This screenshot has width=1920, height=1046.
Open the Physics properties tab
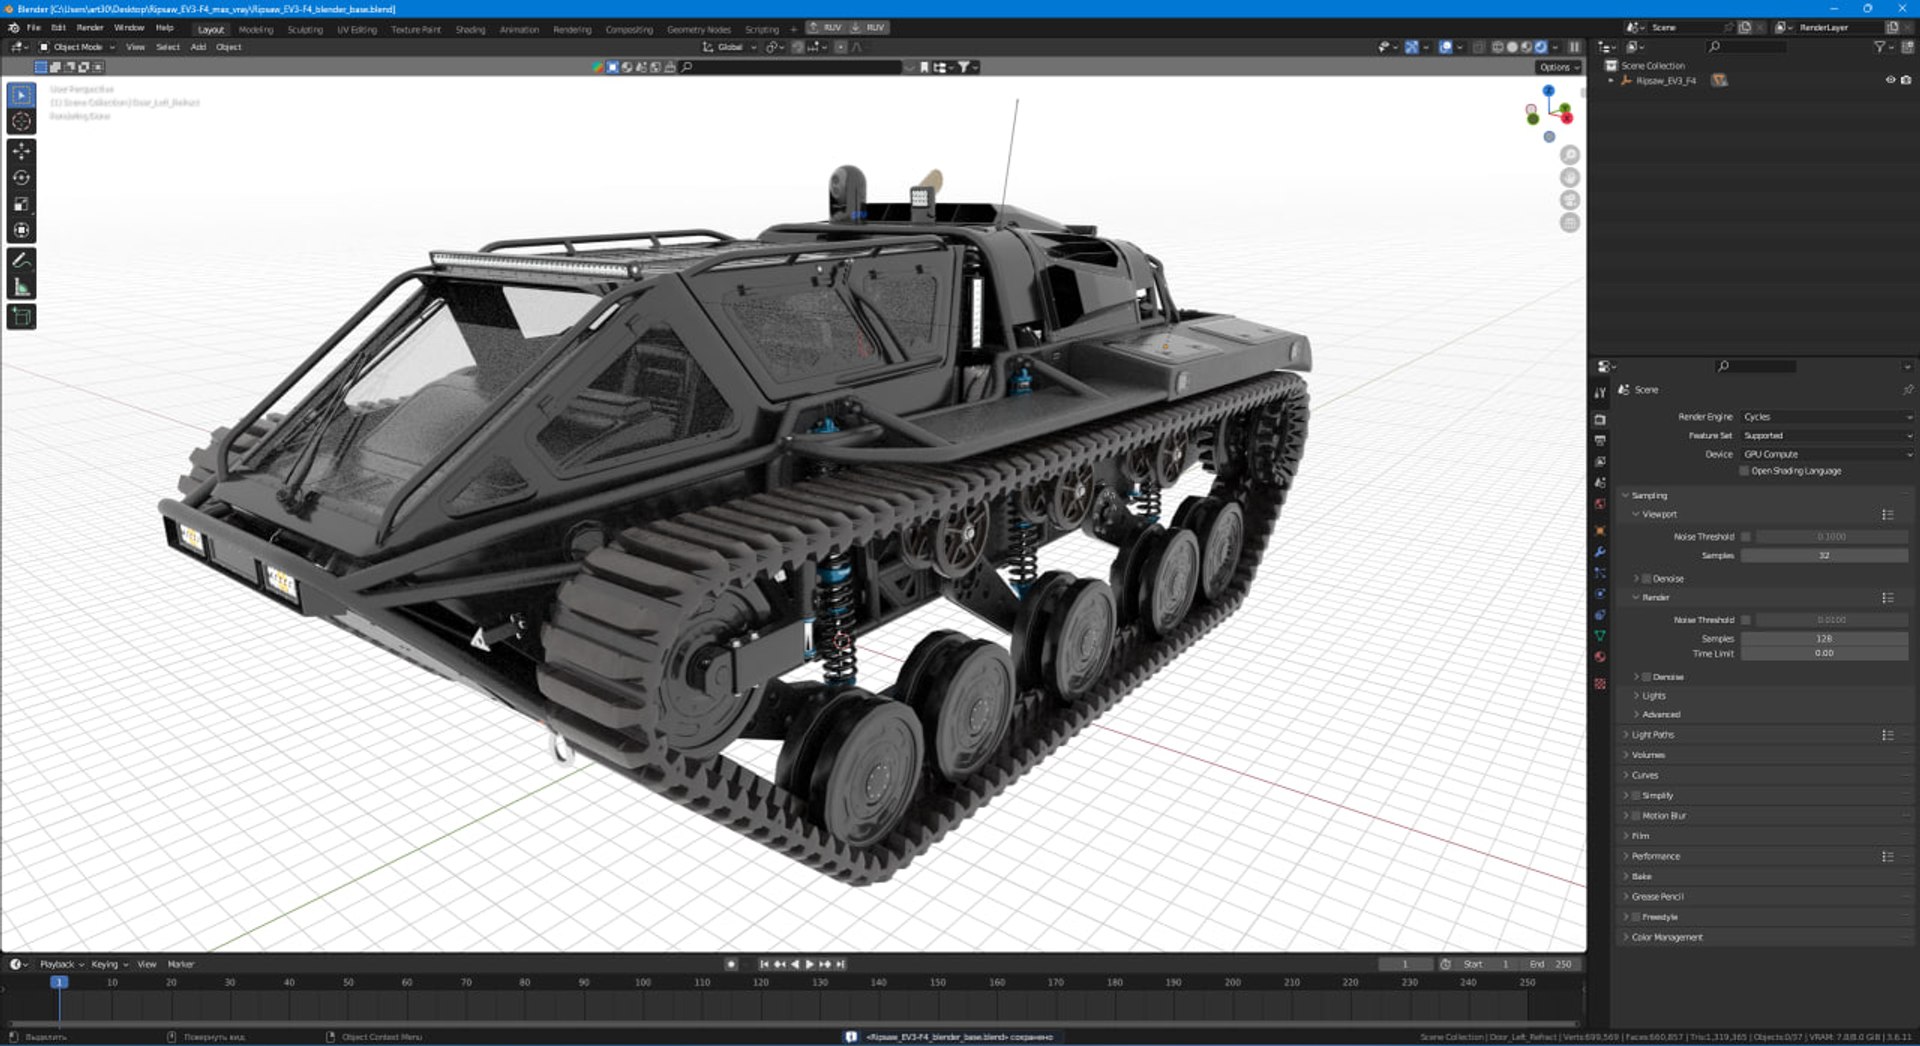(1600, 594)
